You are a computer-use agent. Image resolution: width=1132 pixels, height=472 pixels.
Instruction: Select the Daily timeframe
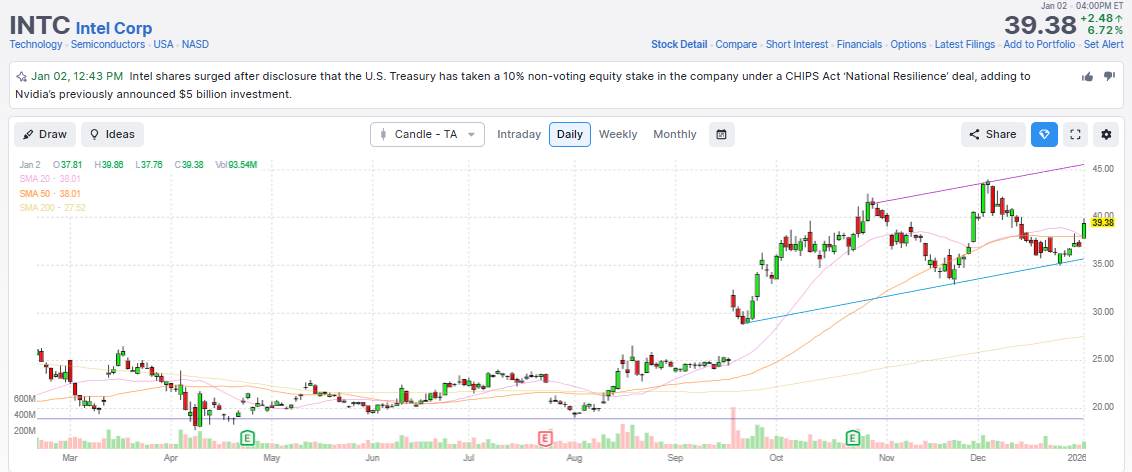coord(570,134)
